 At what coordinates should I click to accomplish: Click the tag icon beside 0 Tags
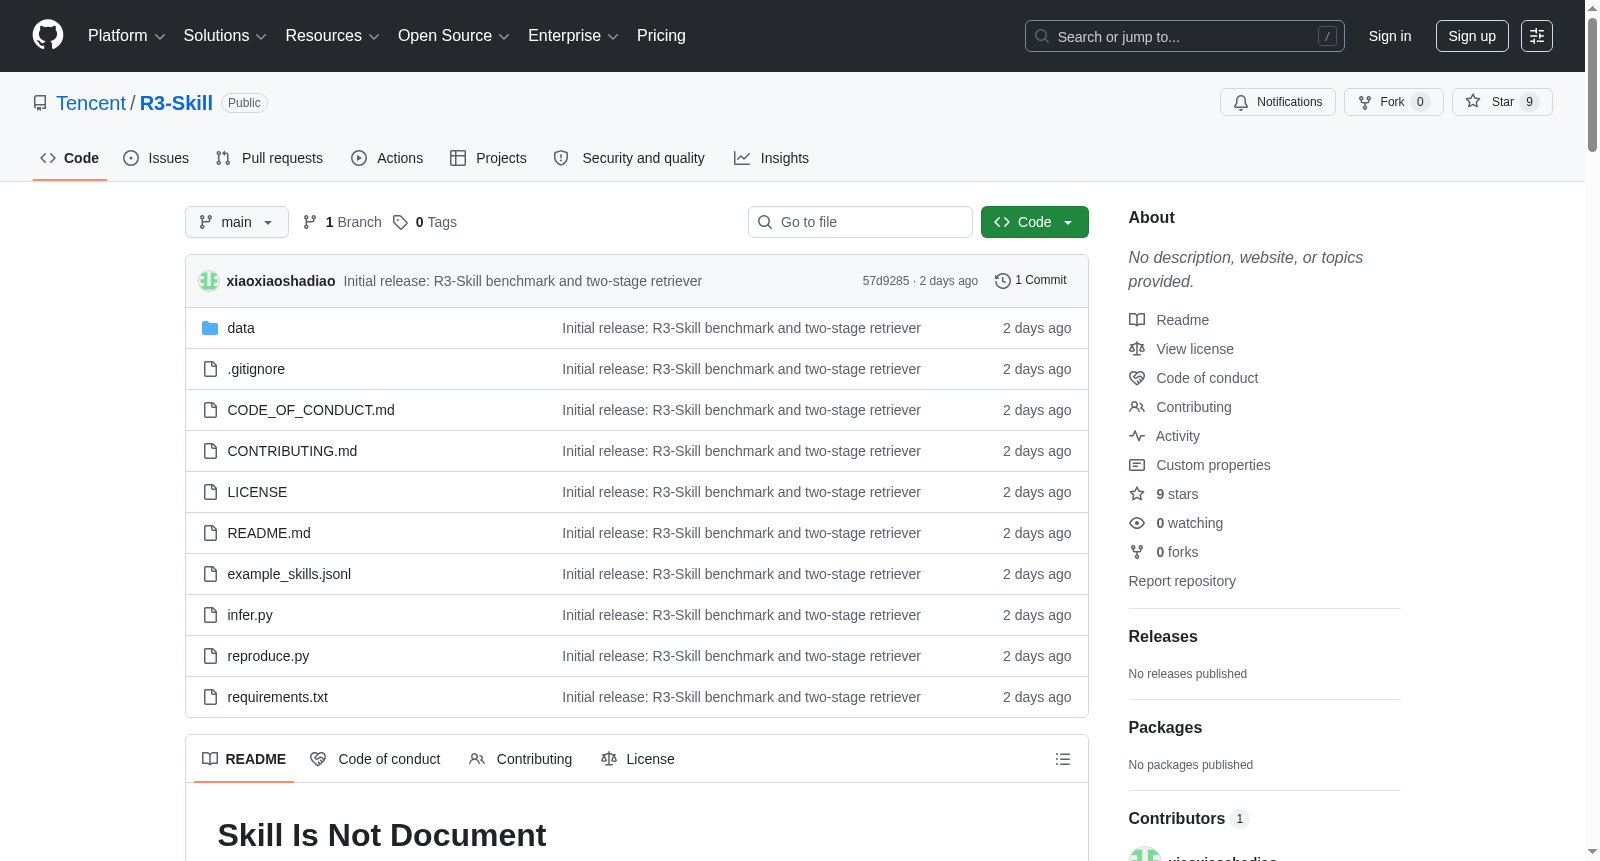pos(400,222)
